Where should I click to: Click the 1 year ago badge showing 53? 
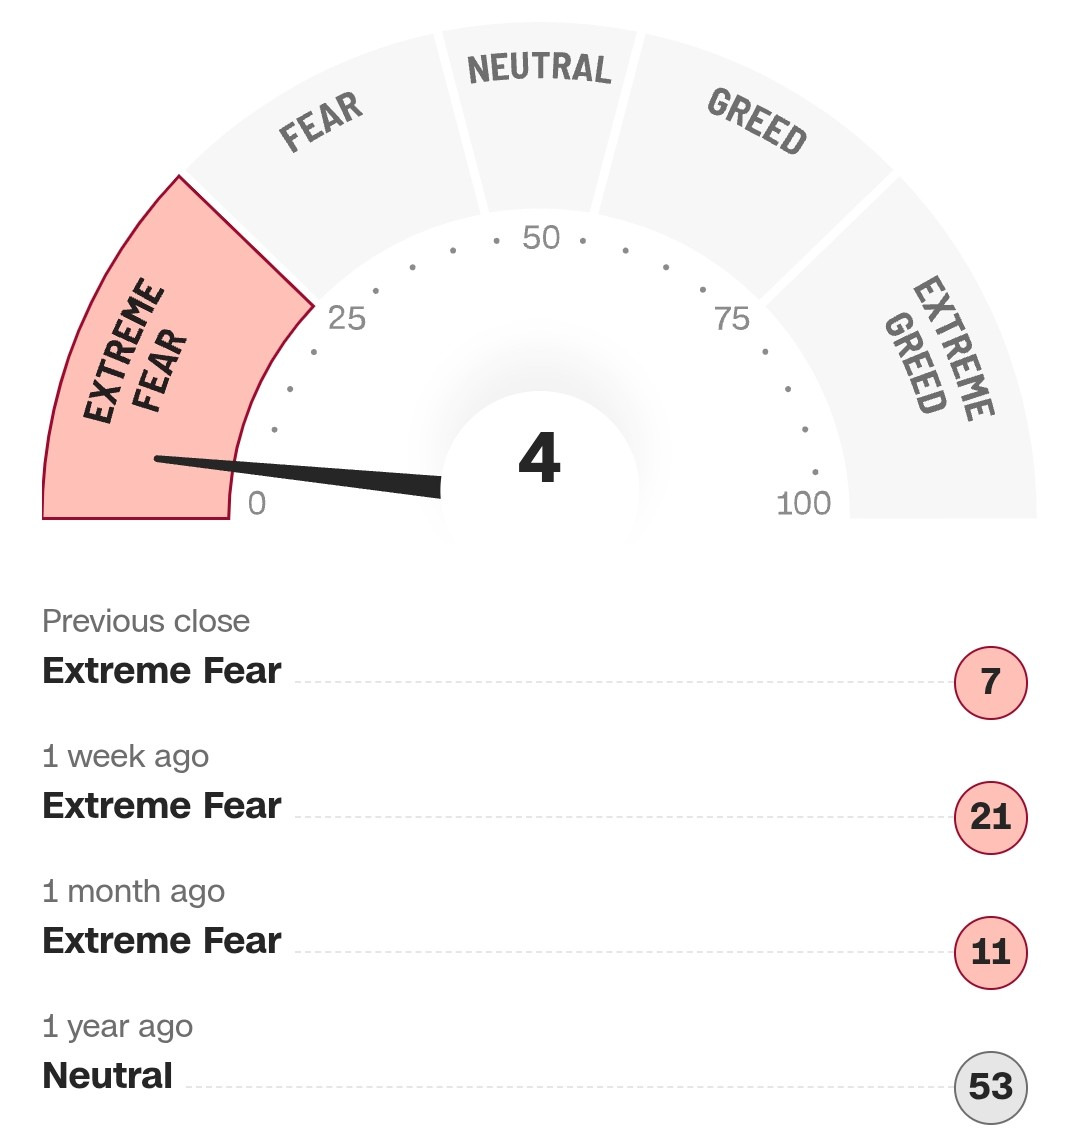click(x=991, y=1087)
